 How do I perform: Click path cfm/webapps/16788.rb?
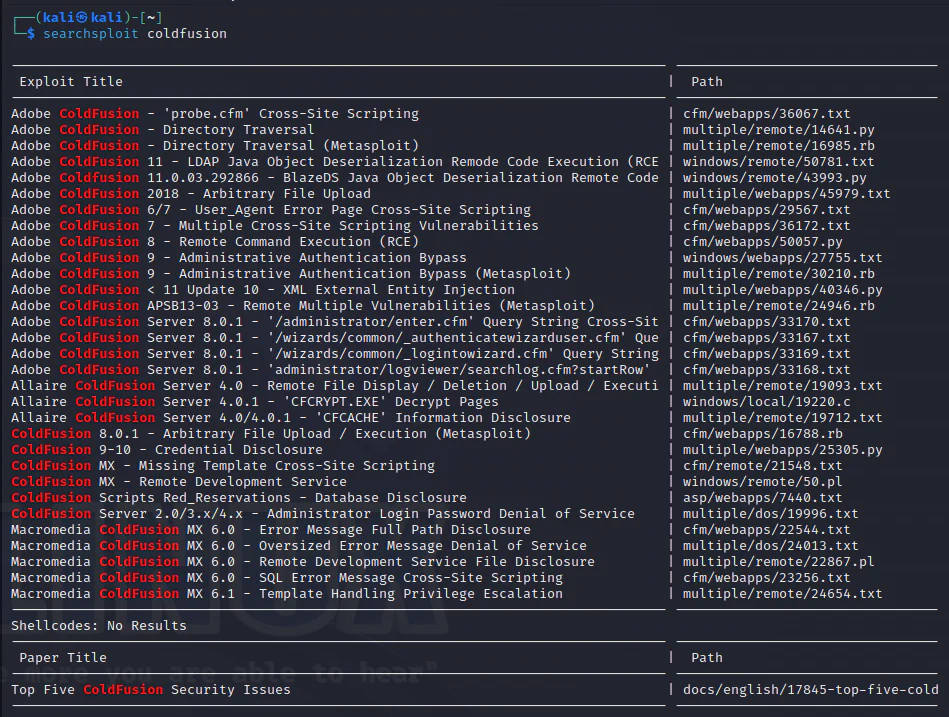point(763,434)
